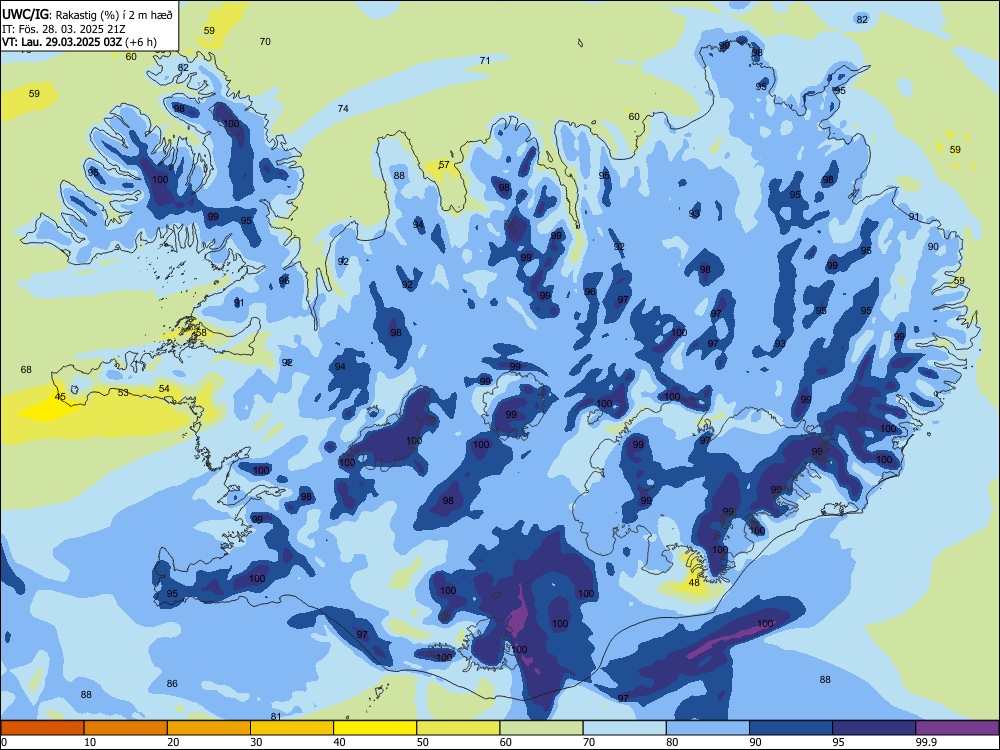The height and width of the screenshot is (750, 1000).
Task: Click the '86' value in the southwest sea
Action: click(x=172, y=683)
